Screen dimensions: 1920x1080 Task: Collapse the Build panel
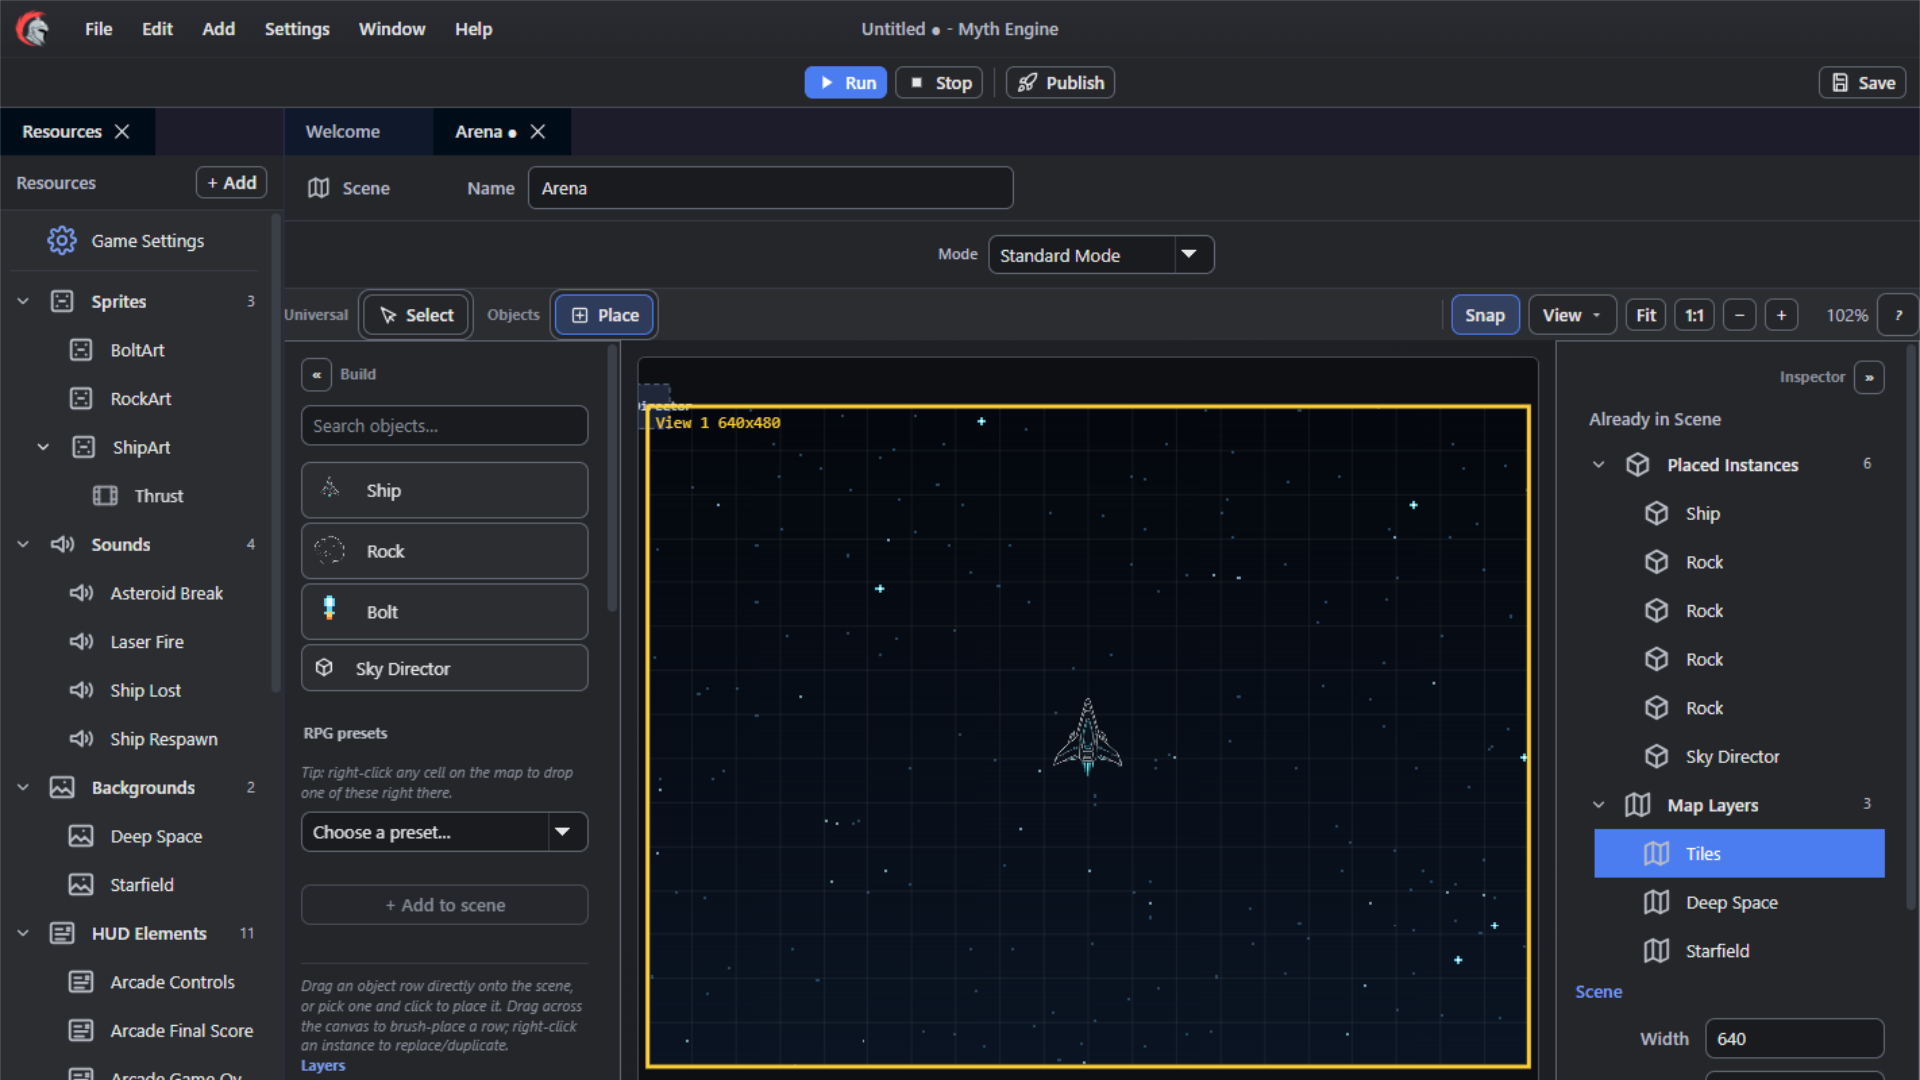pyautogui.click(x=316, y=374)
